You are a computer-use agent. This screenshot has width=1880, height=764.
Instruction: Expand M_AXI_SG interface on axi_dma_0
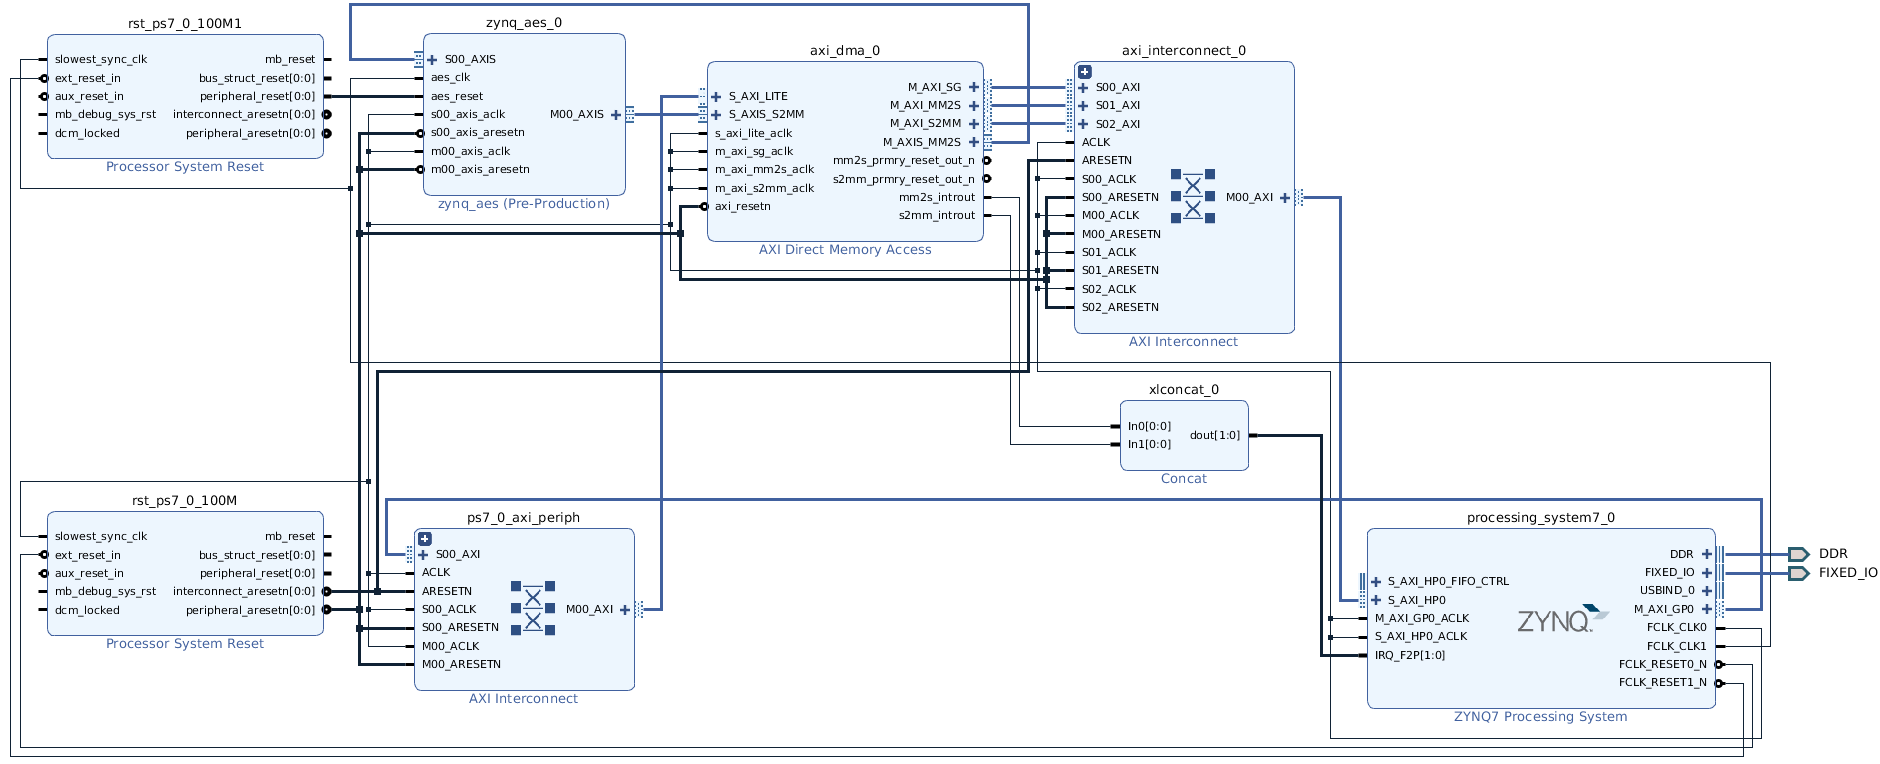pos(974,88)
